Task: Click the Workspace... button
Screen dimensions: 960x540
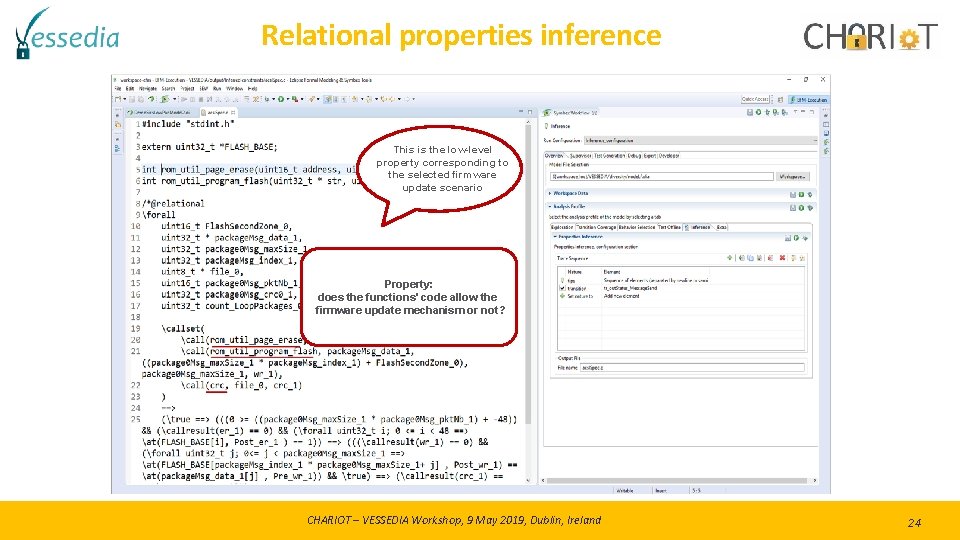Action: coord(793,176)
